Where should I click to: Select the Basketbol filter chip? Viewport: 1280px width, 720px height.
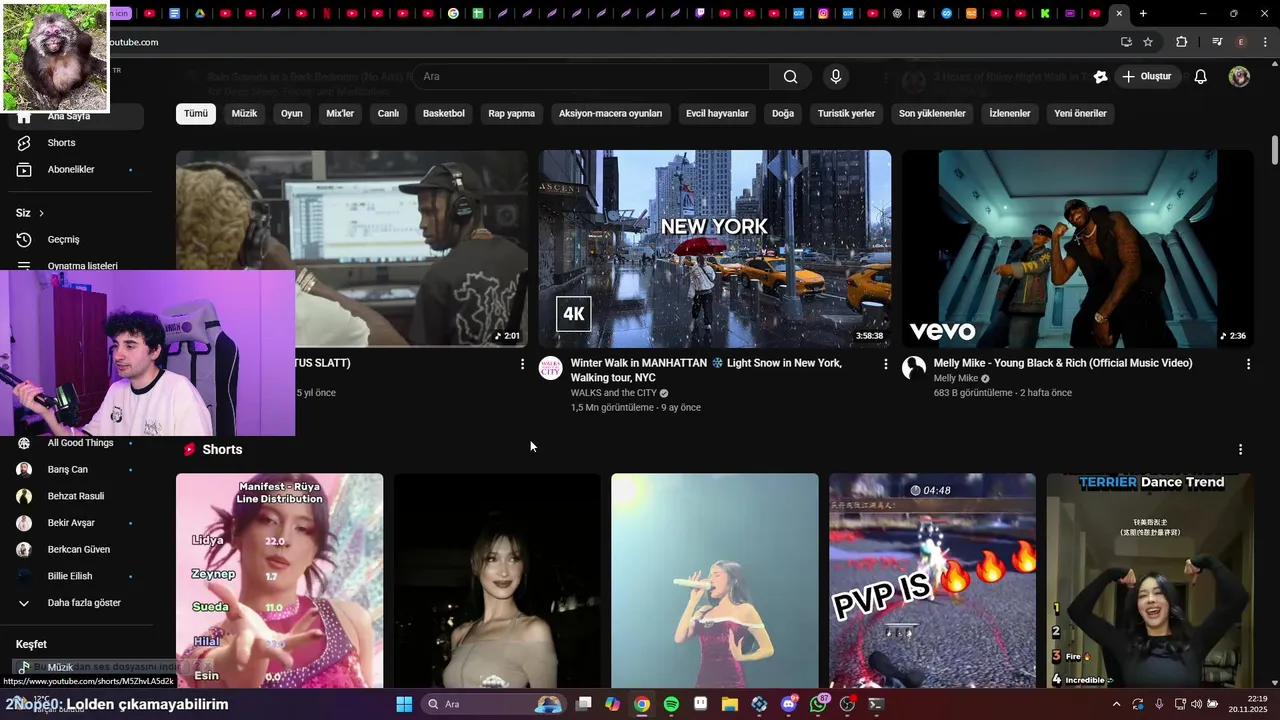pos(444,114)
